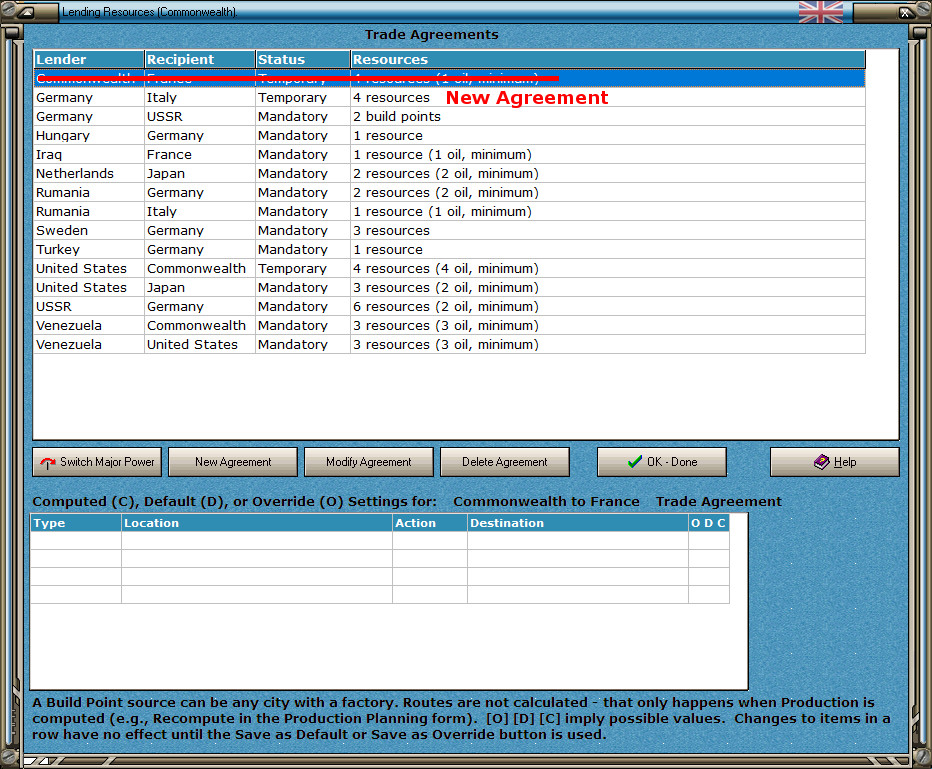Select the Turkey to Germany agreement row

tap(449, 250)
